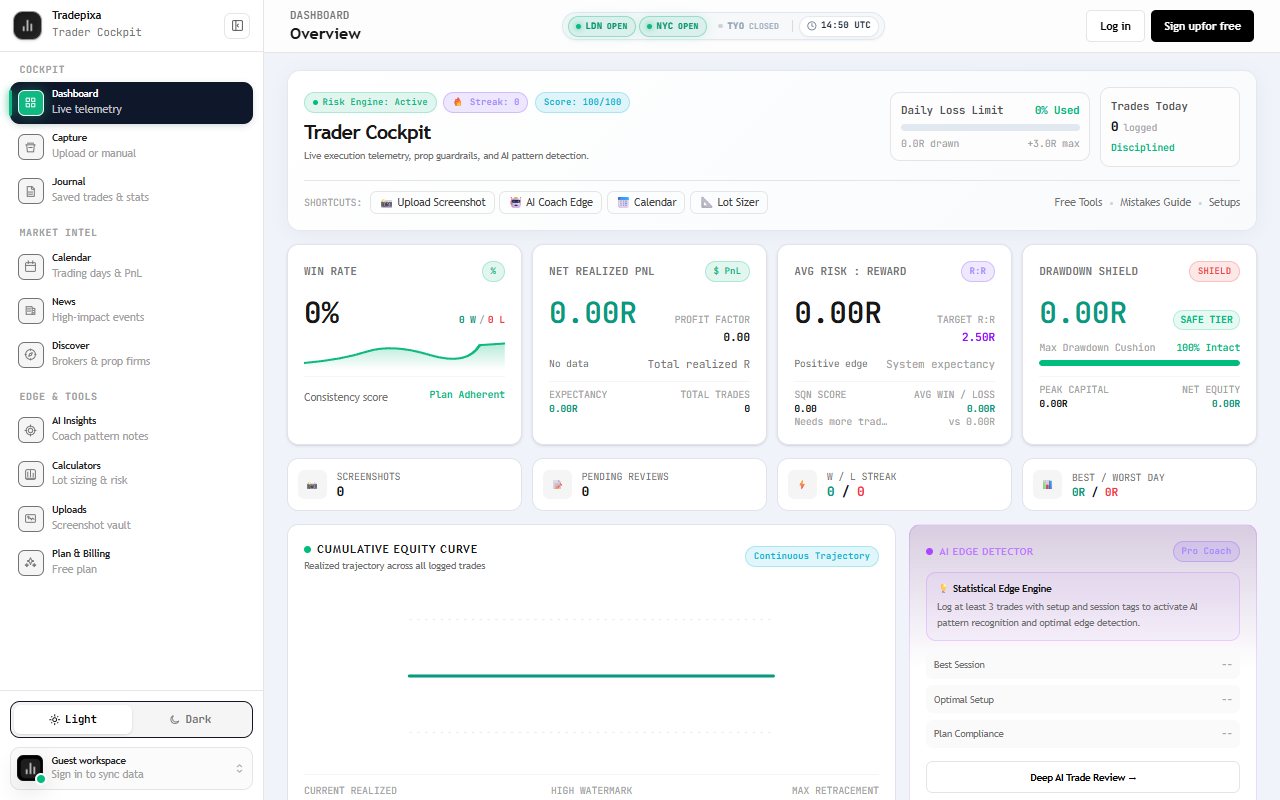Click the Calendar icon under Market Intel

(31, 266)
